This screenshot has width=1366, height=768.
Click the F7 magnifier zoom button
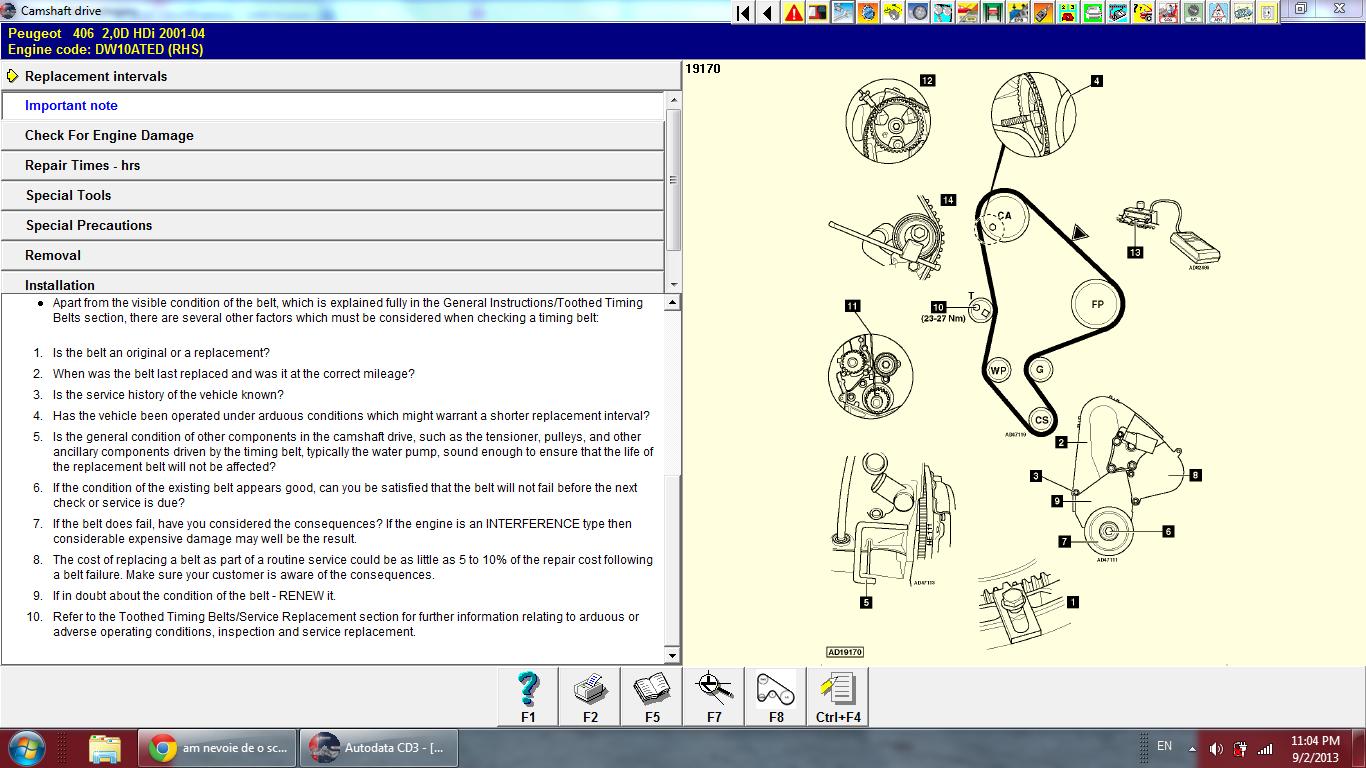[x=714, y=696]
